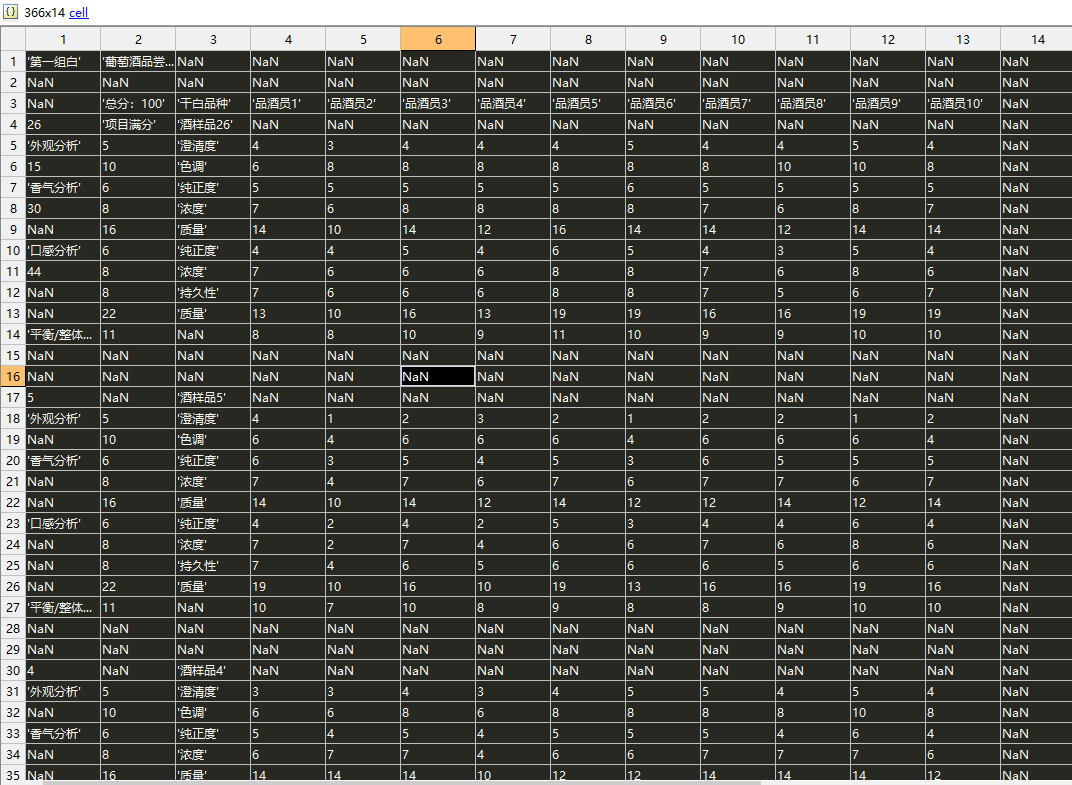Click column header 1
This screenshot has height=785, width=1072.
coord(63,39)
